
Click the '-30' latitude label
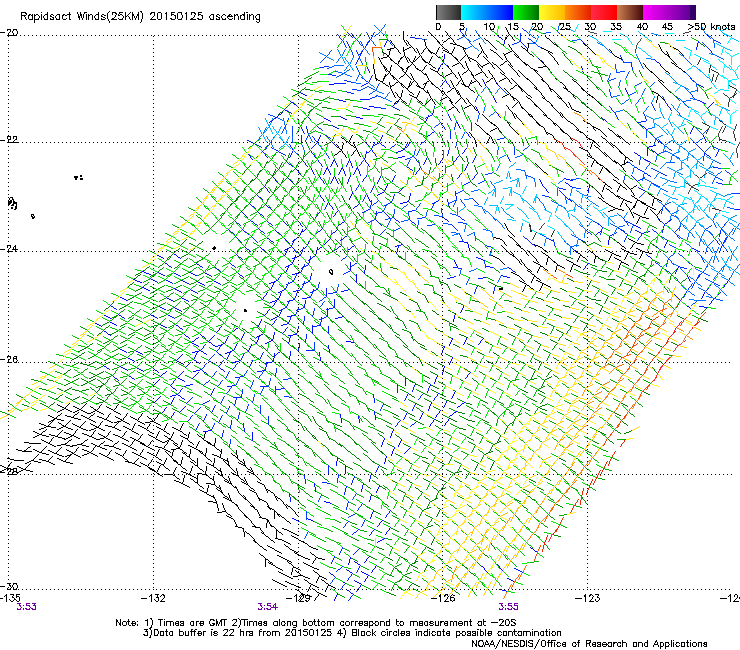pos(9,586)
